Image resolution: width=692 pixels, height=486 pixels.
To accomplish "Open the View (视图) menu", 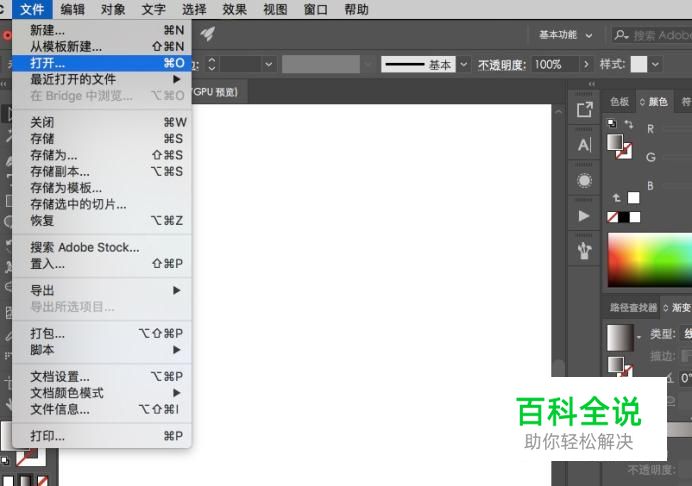I will [x=275, y=9].
